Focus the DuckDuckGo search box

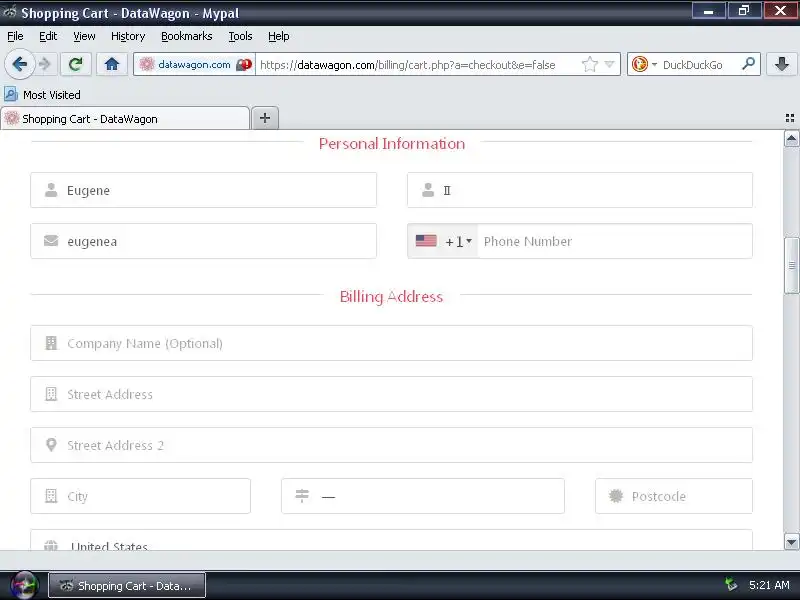click(x=696, y=64)
